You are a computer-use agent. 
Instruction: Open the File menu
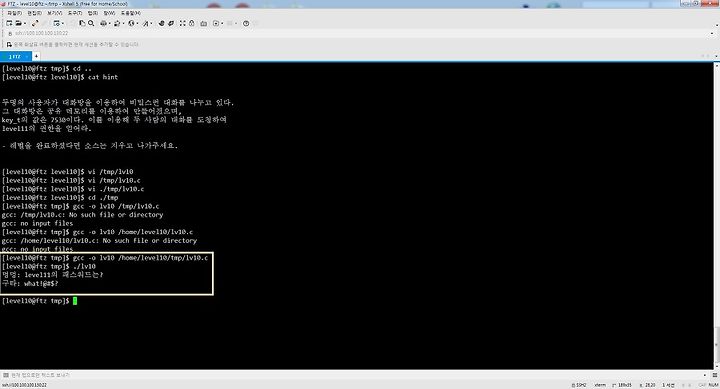[x=14, y=13]
